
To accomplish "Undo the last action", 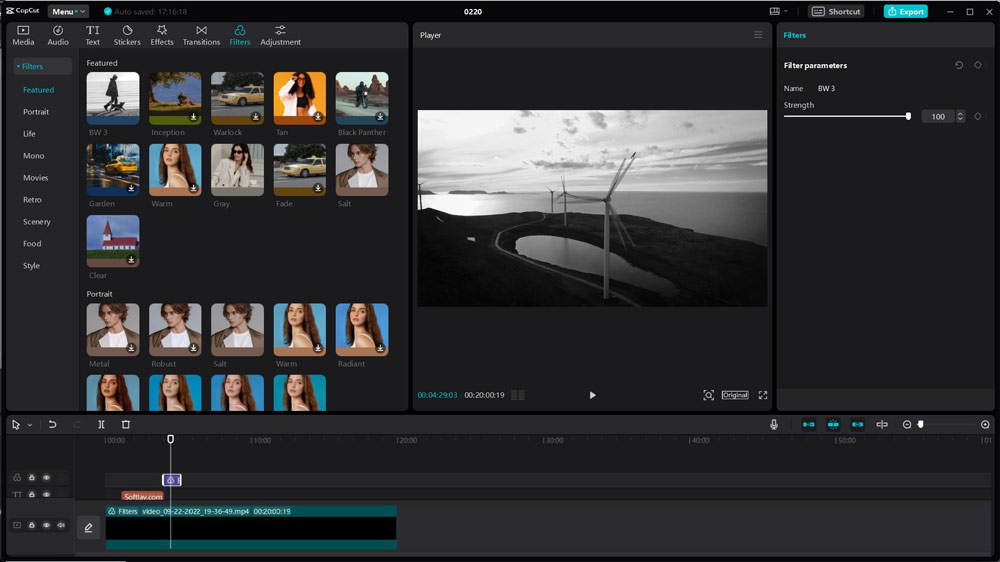I will [52, 424].
